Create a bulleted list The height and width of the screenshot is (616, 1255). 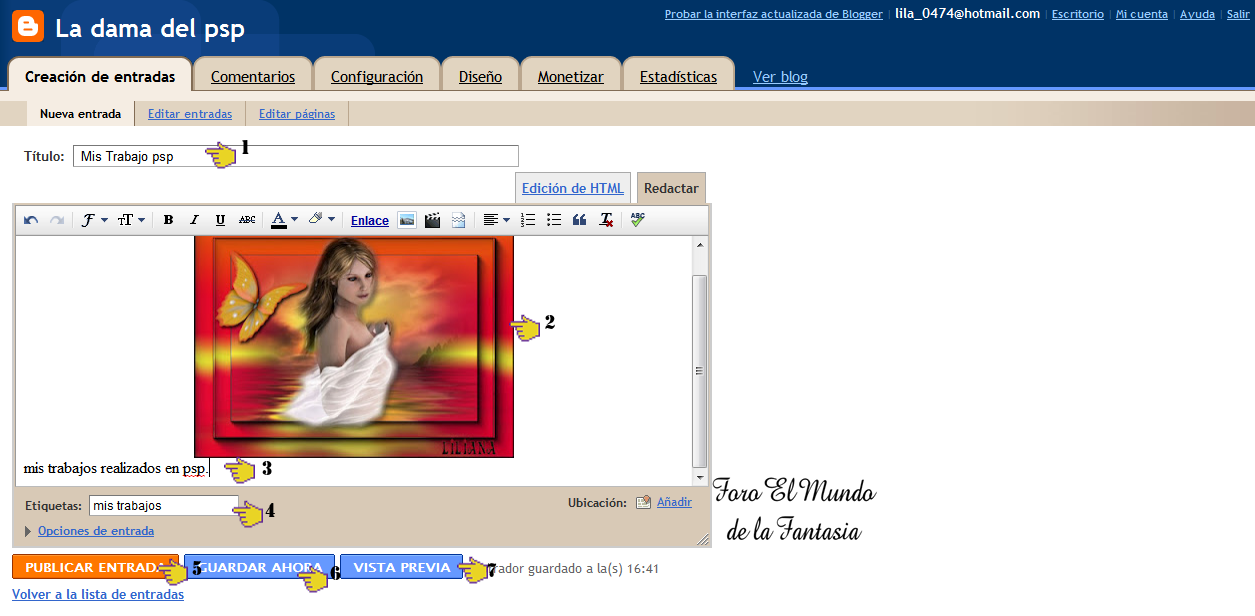tap(554, 220)
